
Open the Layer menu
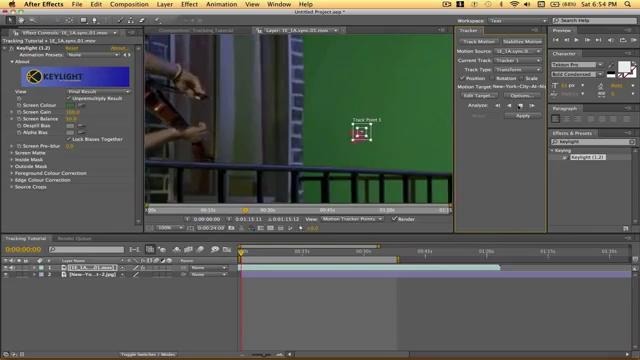(x=164, y=4)
